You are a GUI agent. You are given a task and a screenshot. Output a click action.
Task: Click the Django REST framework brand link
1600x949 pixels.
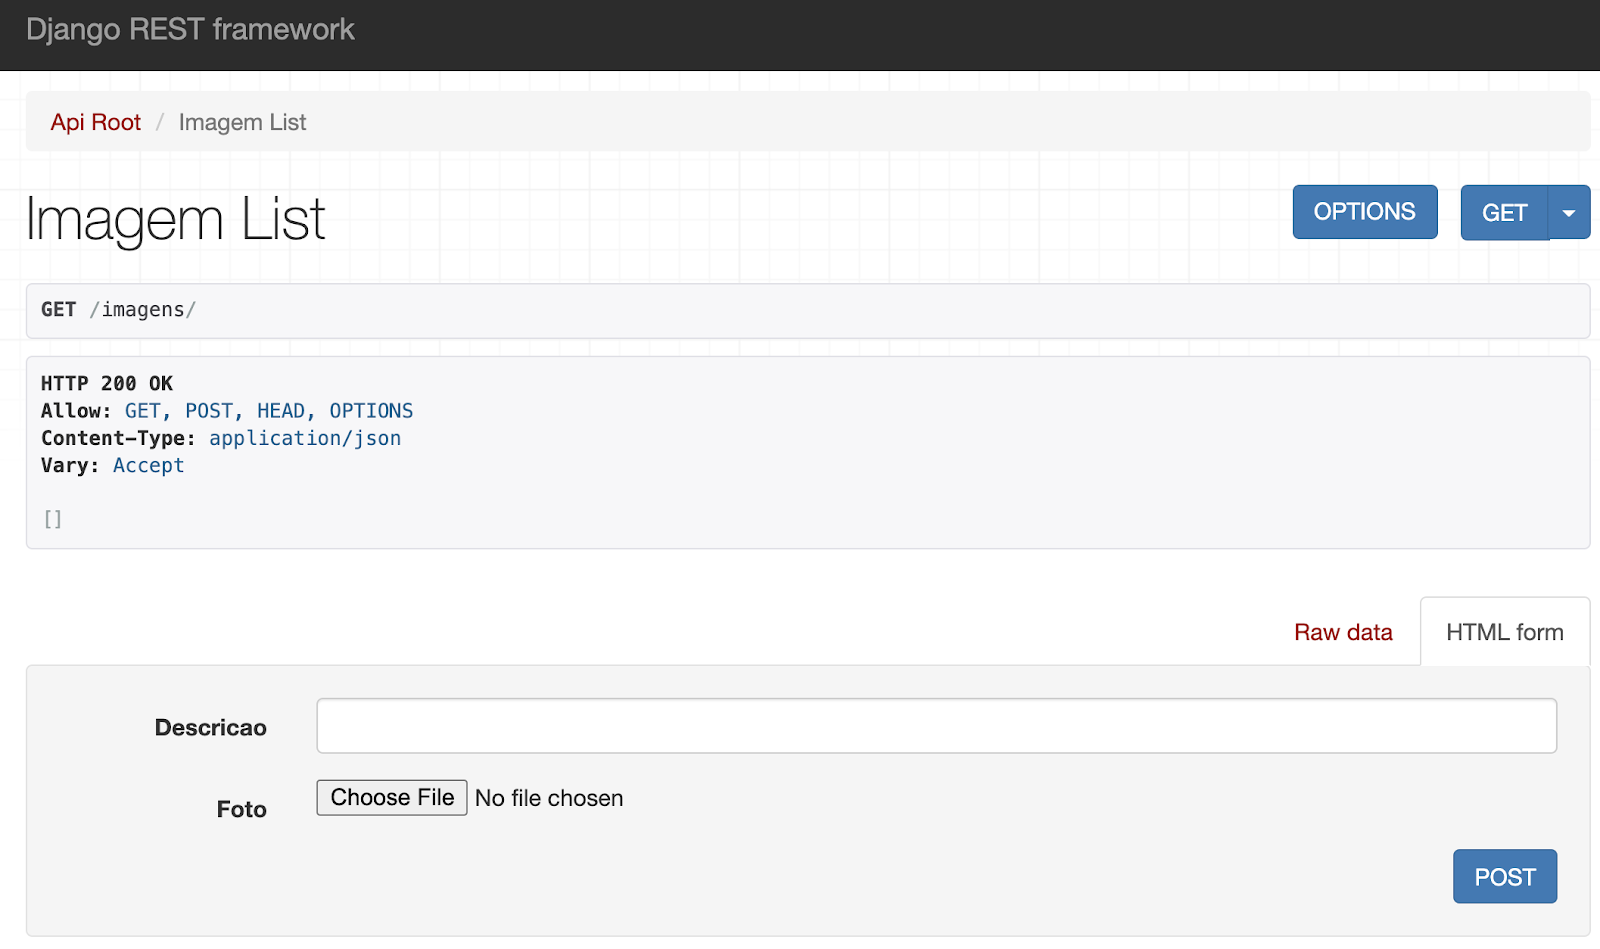[190, 30]
